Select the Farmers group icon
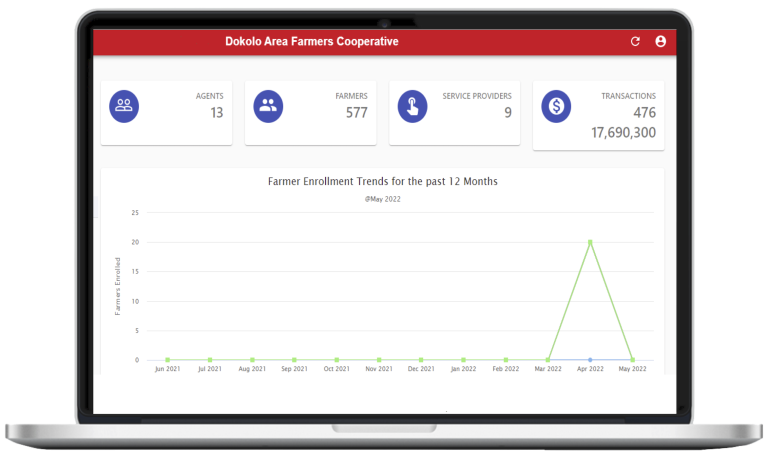 [x=268, y=105]
